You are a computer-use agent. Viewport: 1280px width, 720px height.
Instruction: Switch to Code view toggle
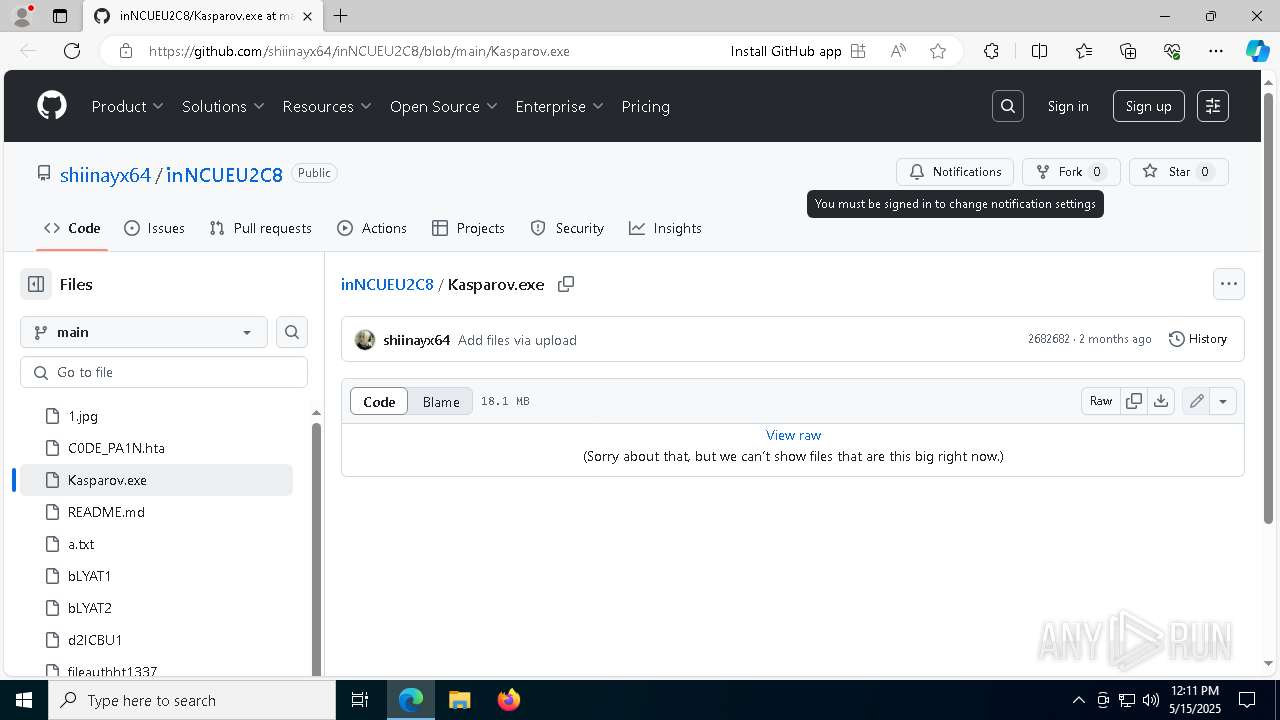(x=379, y=401)
